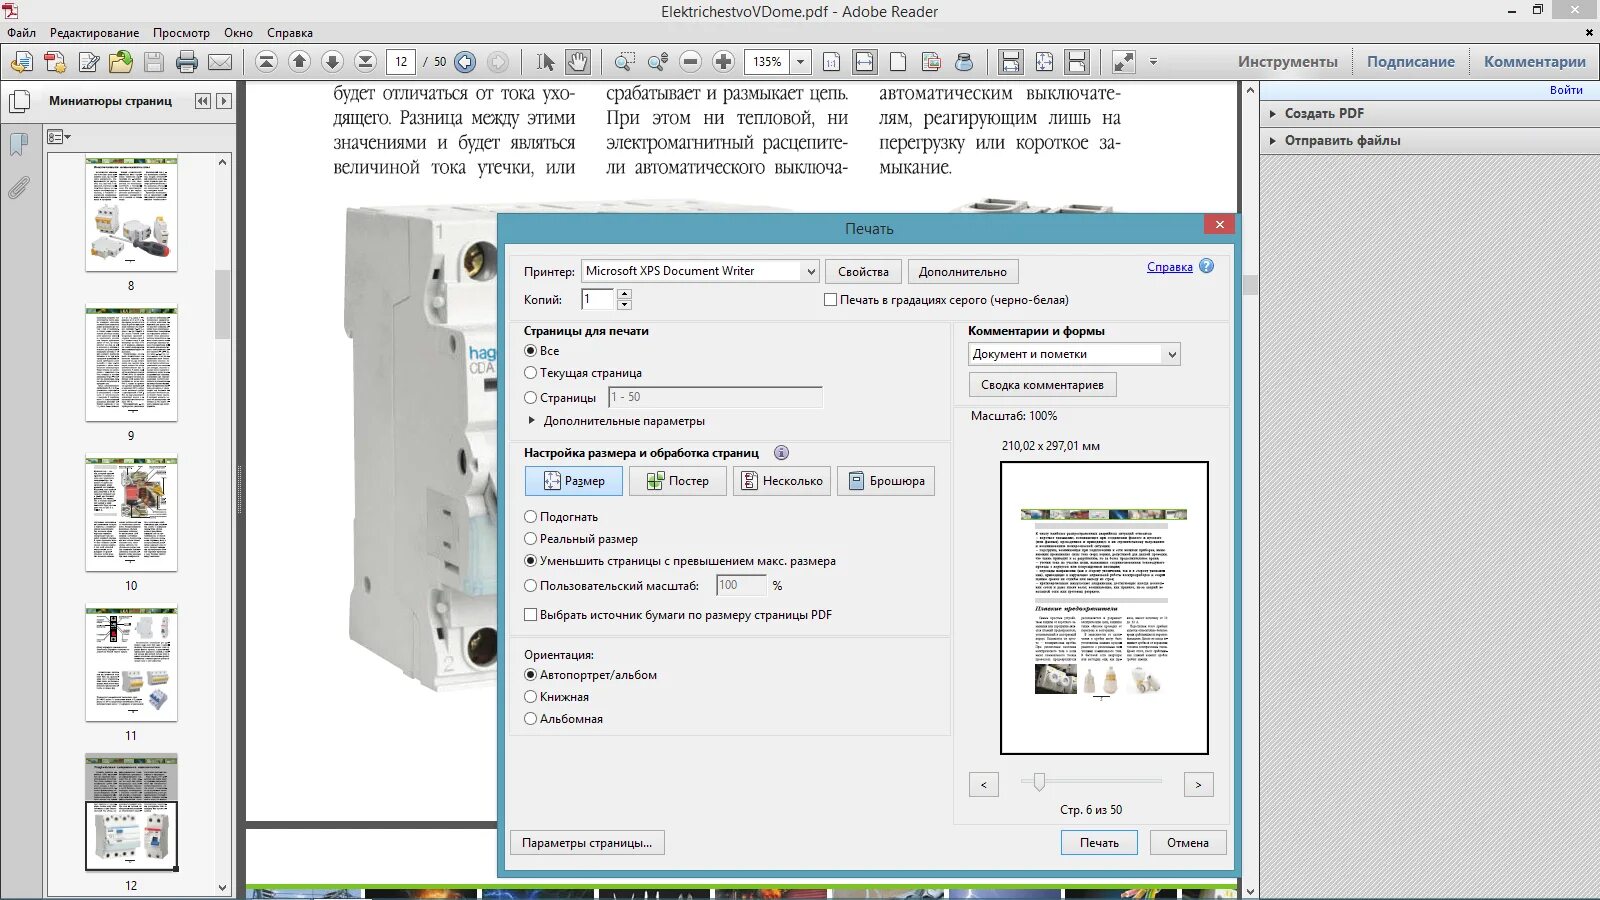Click the full screen mode arrows icon

(x=1124, y=62)
